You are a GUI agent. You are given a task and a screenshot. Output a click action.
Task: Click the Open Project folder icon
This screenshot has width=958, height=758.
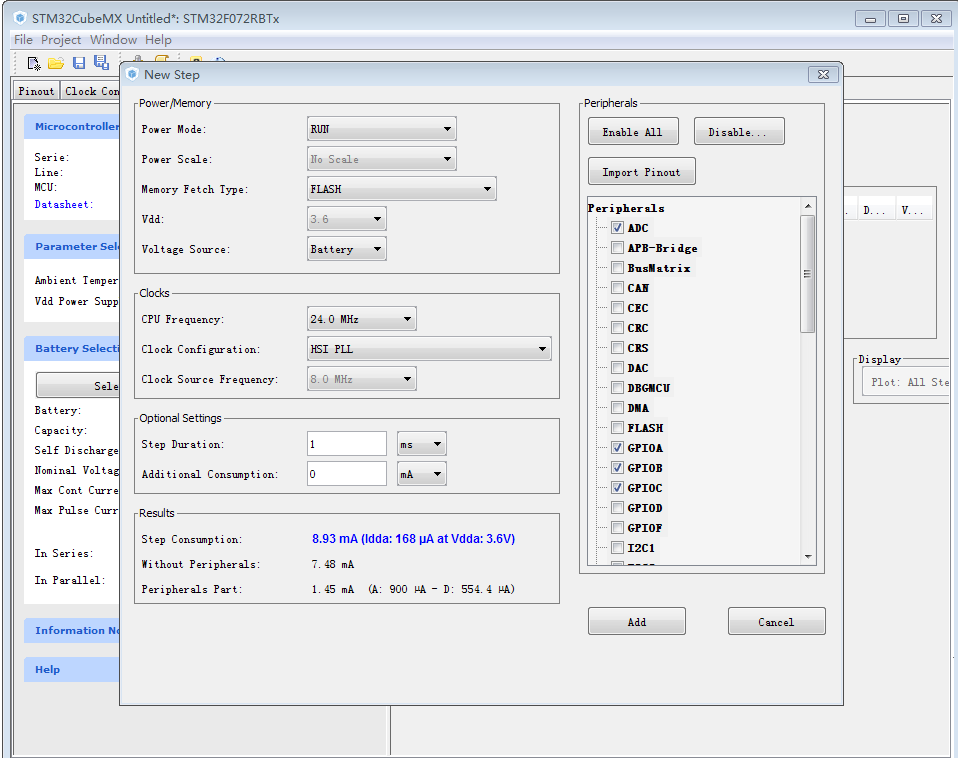coord(56,63)
